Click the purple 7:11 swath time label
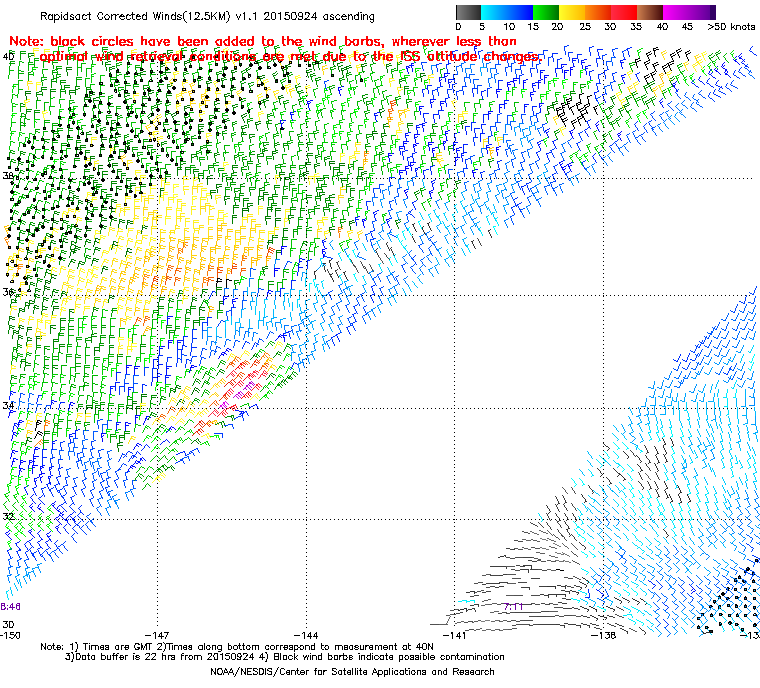 tap(513, 607)
